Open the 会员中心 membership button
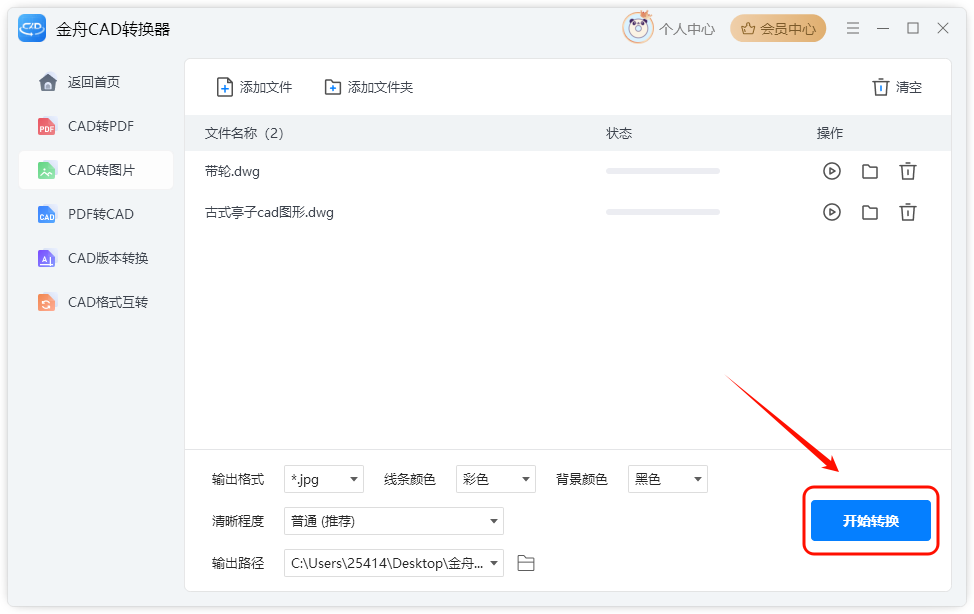The width and height of the screenshot is (974, 614). 778,29
